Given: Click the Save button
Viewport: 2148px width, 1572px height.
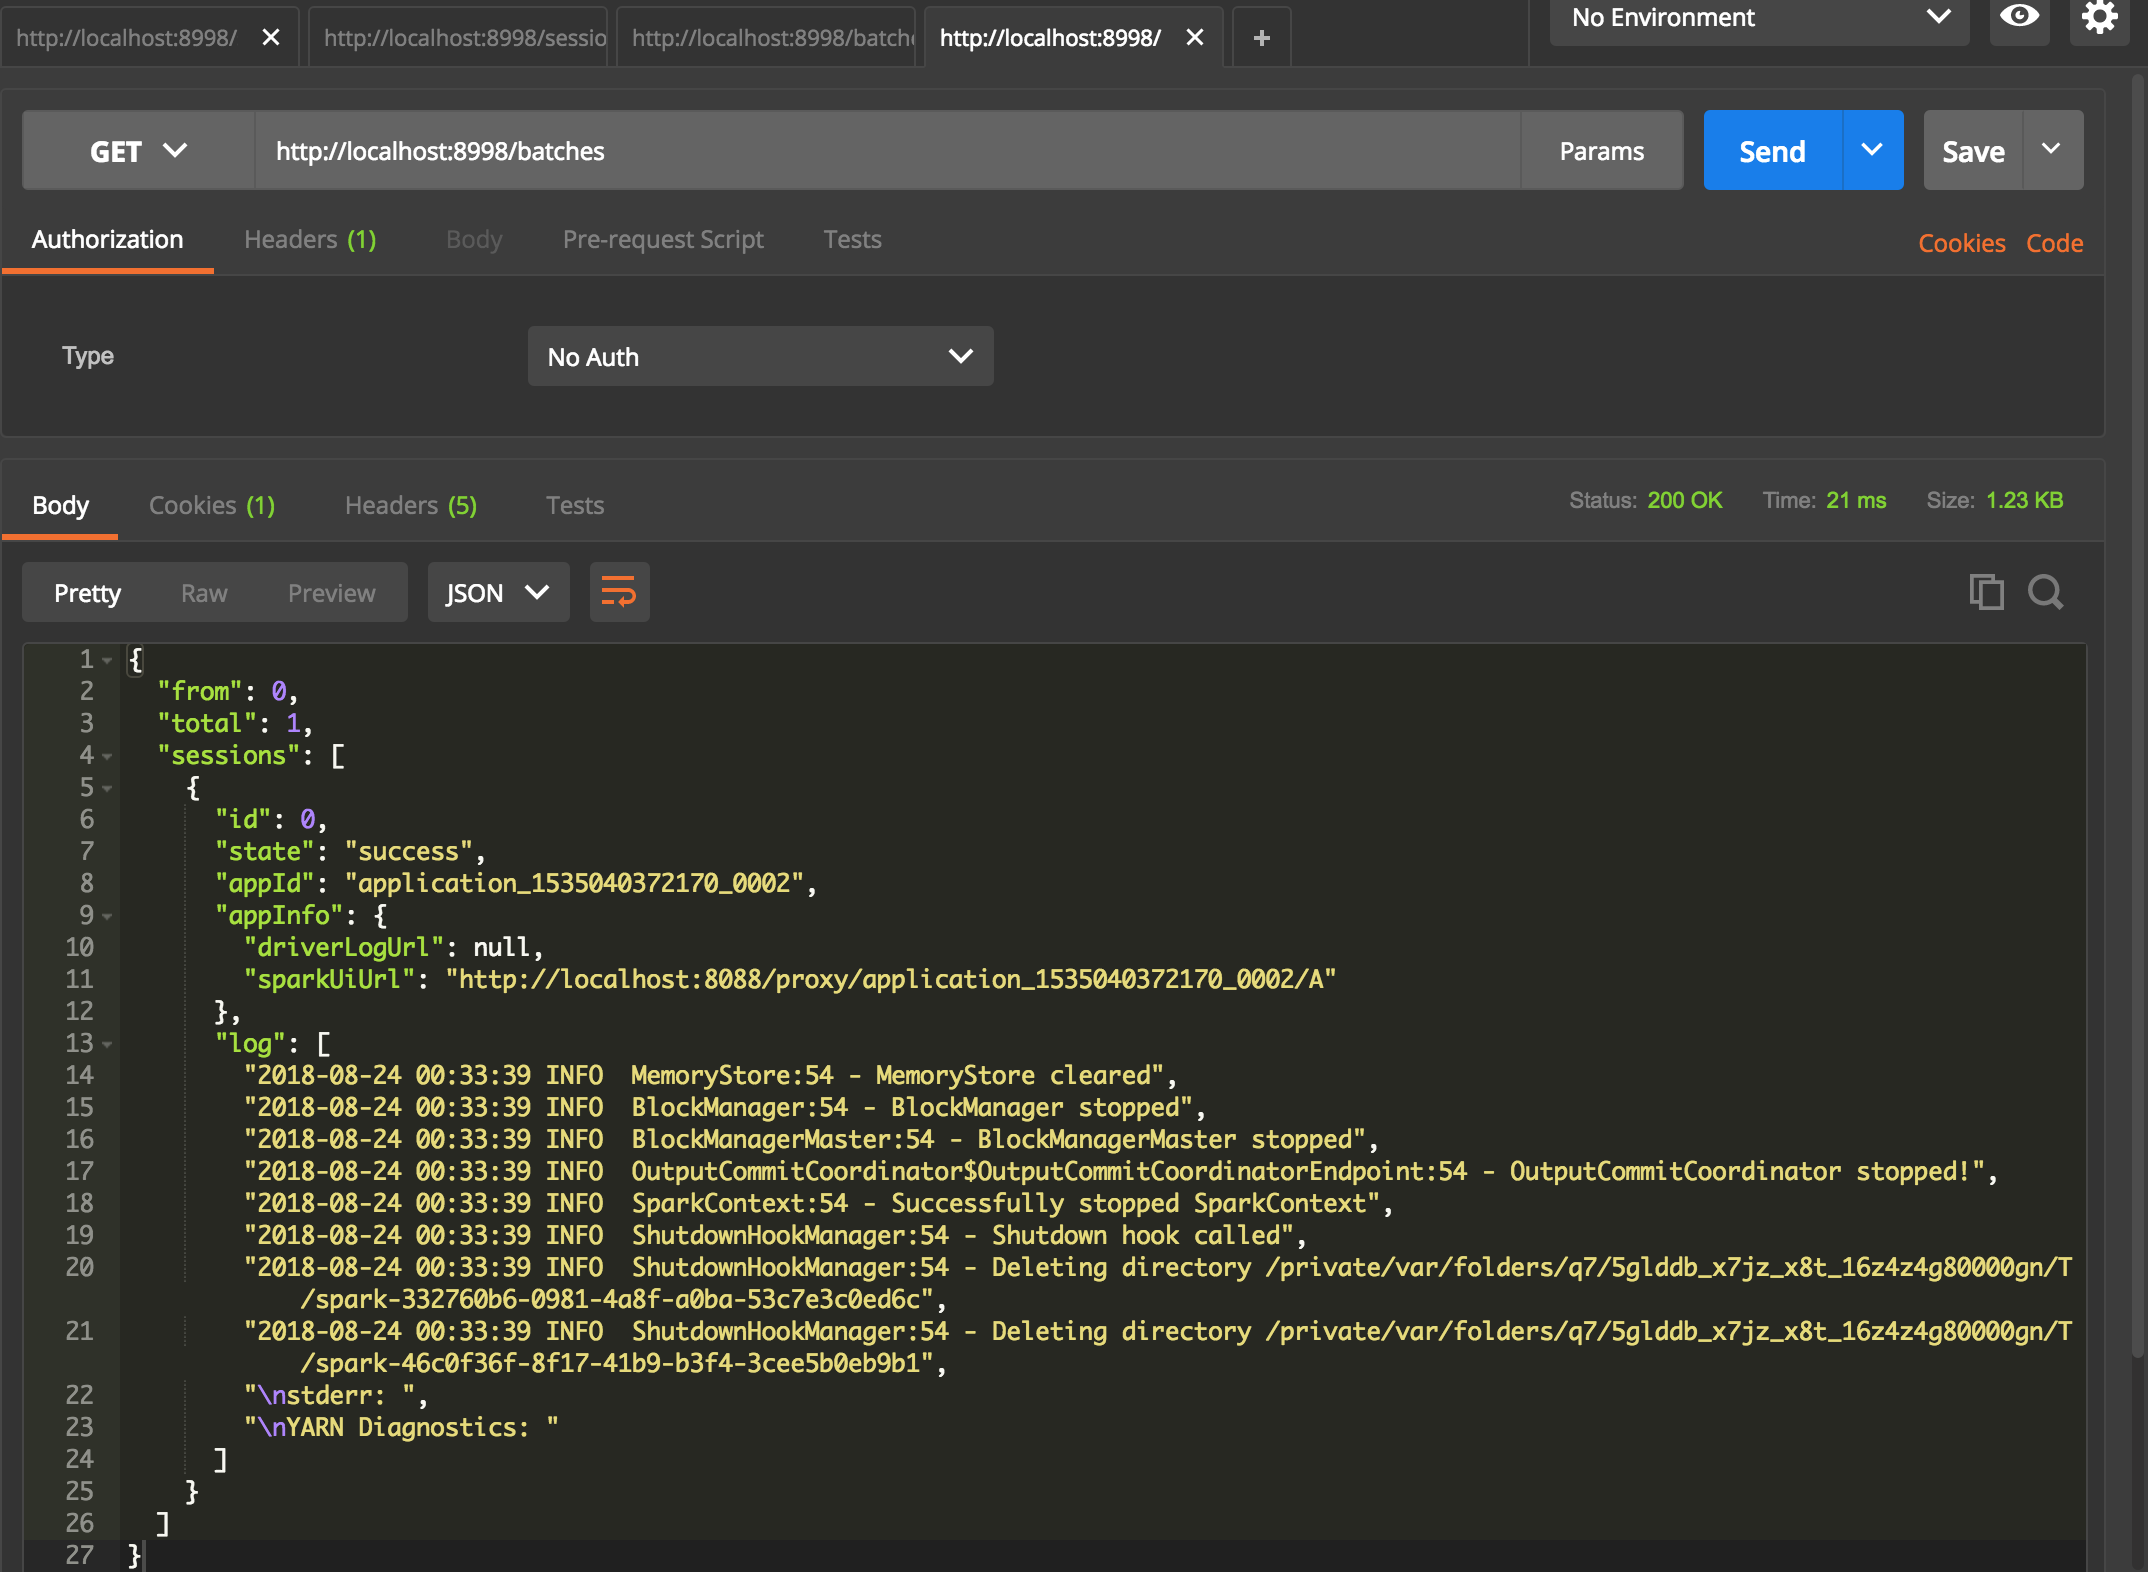Looking at the screenshot, I should (x=1973, y=151).
